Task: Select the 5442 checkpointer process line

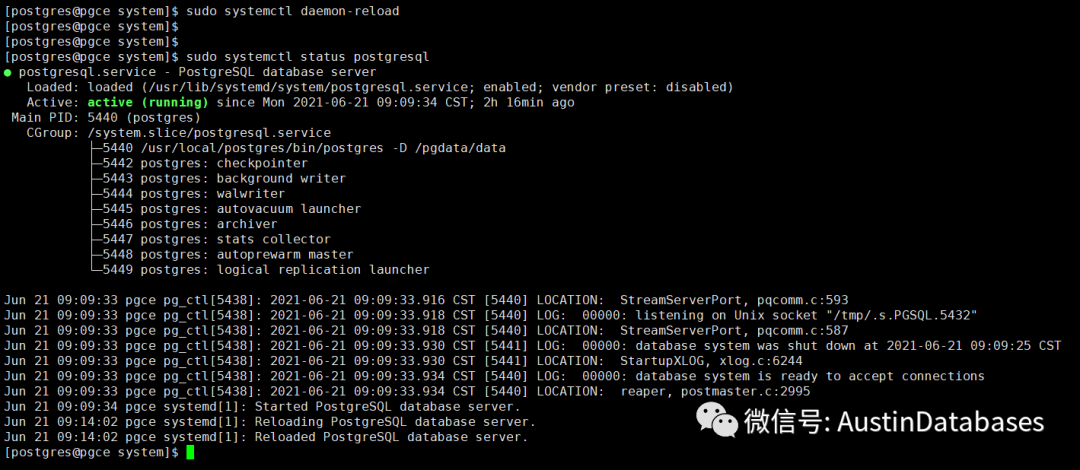Action: (x=199, y=163)
